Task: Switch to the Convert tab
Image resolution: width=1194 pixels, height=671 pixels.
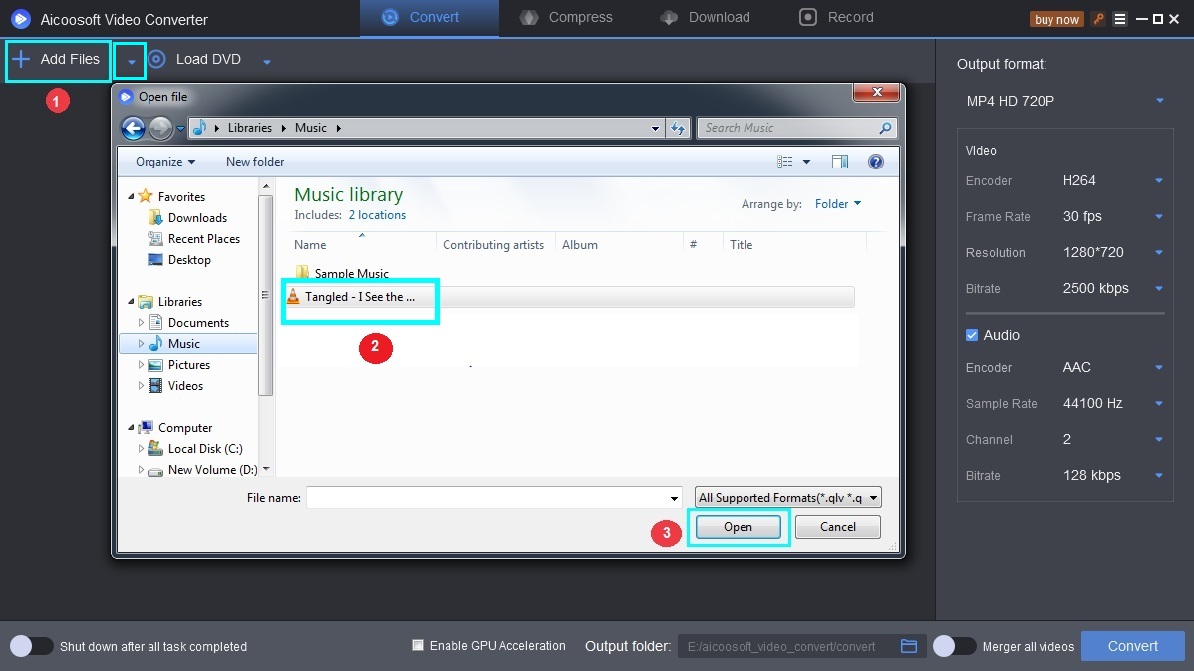Action: (429, 18)
